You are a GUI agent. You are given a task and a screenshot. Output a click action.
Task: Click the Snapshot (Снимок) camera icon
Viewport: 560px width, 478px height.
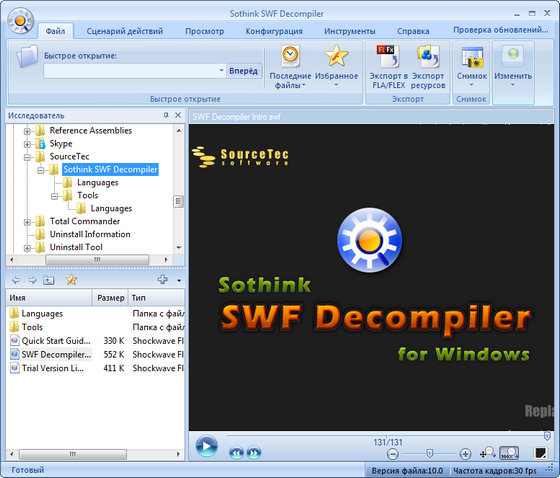click(x=472, y=57)
